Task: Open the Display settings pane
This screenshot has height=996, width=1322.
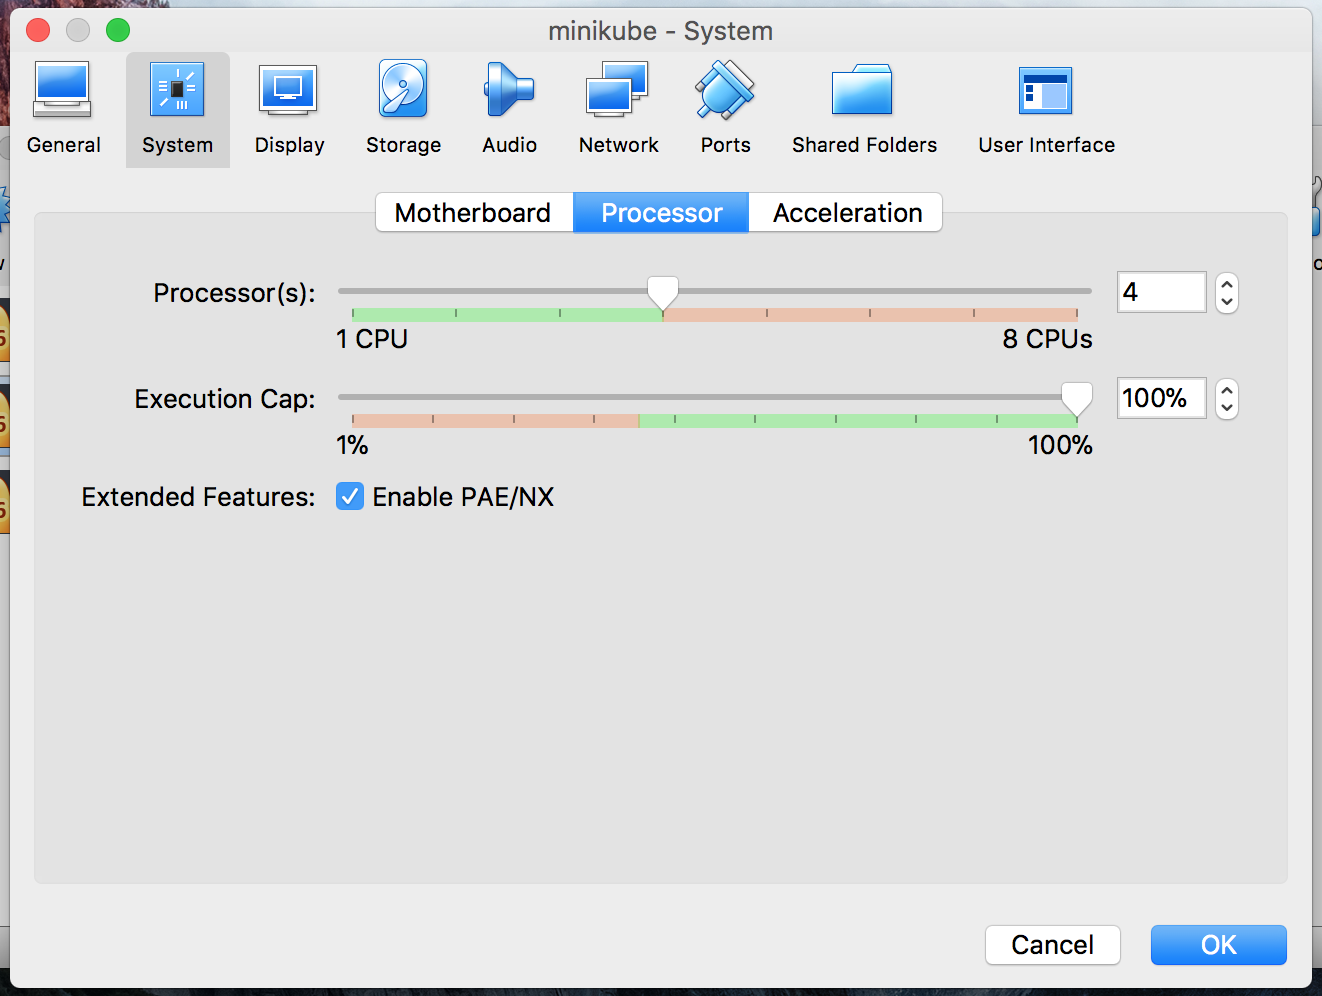Action: coord(289,92)
